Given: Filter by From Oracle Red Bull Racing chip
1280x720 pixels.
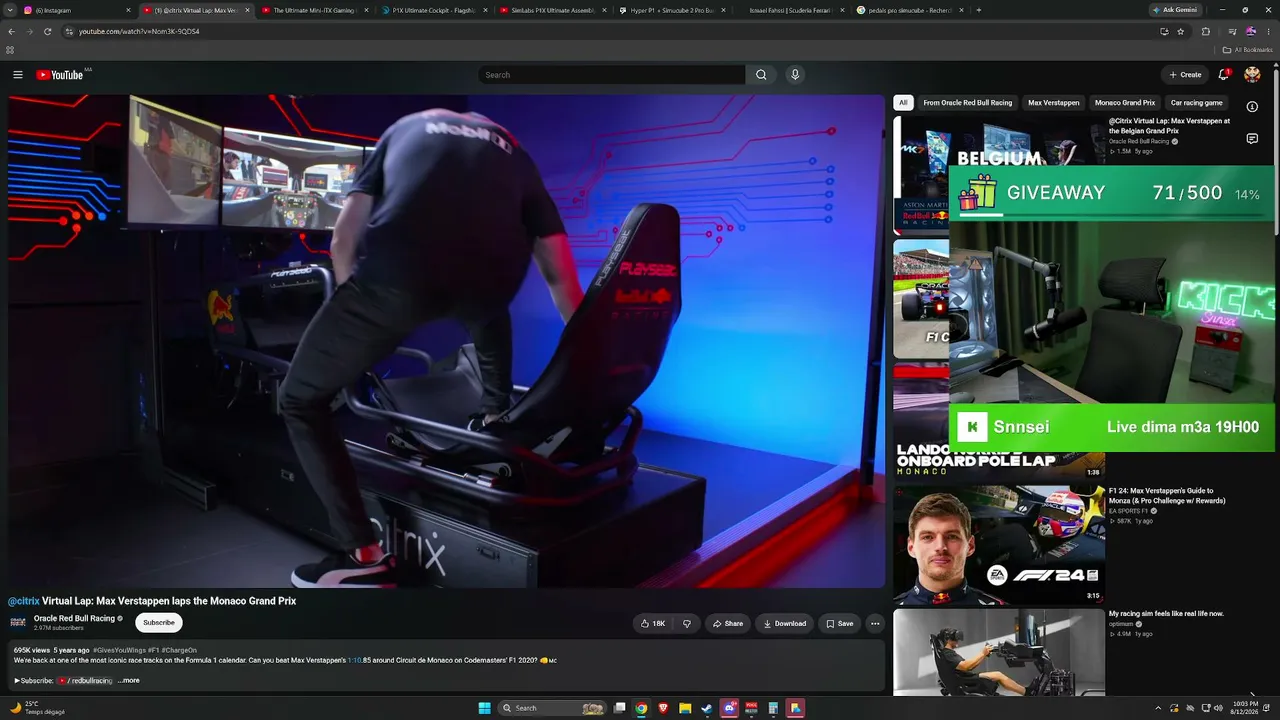Looking at the screenshot, I should coord(967,103).
